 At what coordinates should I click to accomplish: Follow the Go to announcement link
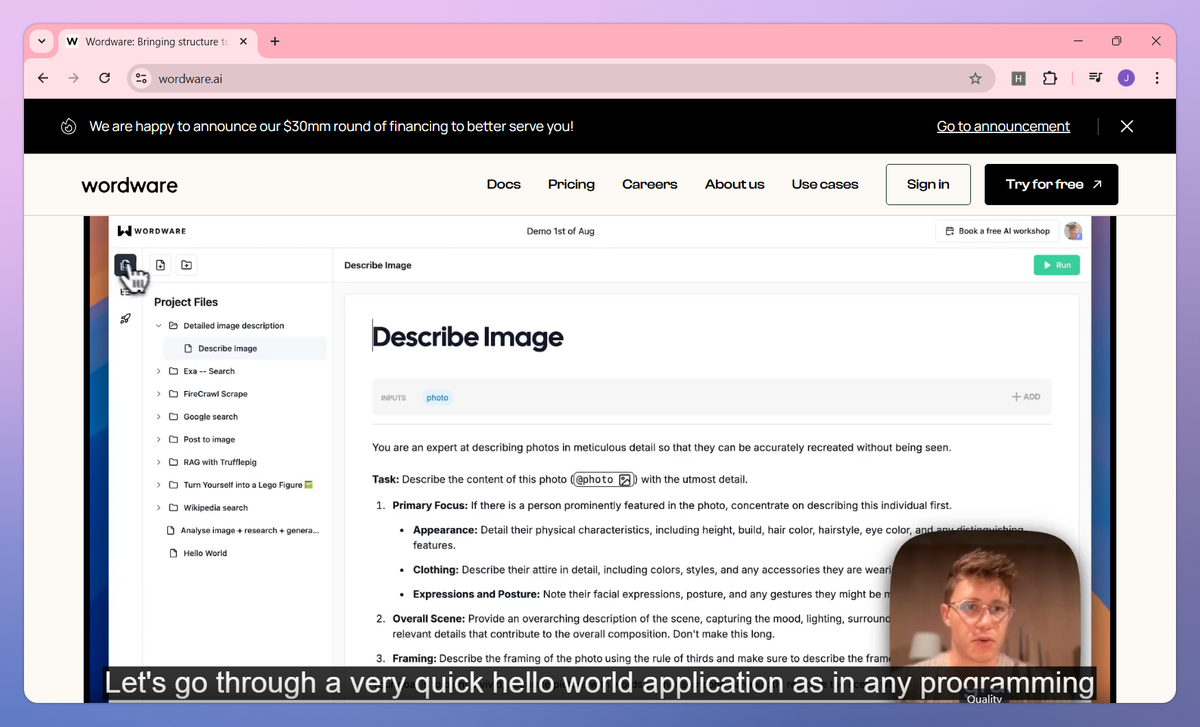click(x=1003, y=126)
